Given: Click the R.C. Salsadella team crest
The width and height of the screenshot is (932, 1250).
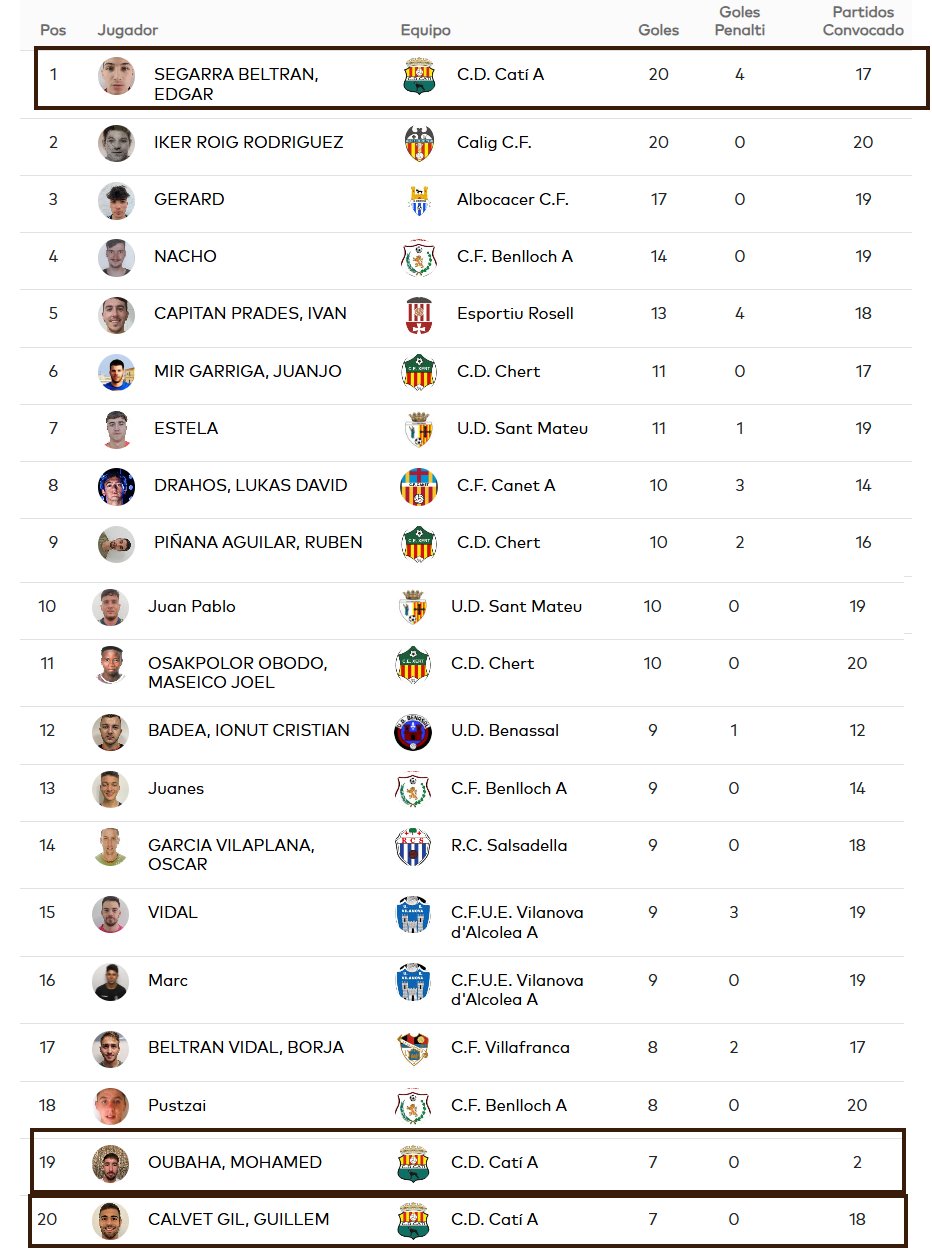Looking at the screenshot, I should pyautogui.click(x=413, y=846).
